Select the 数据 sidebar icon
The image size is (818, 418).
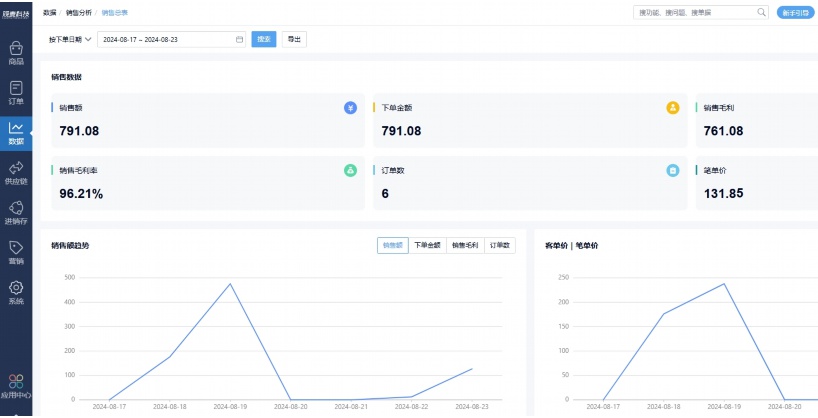(16, 132)
